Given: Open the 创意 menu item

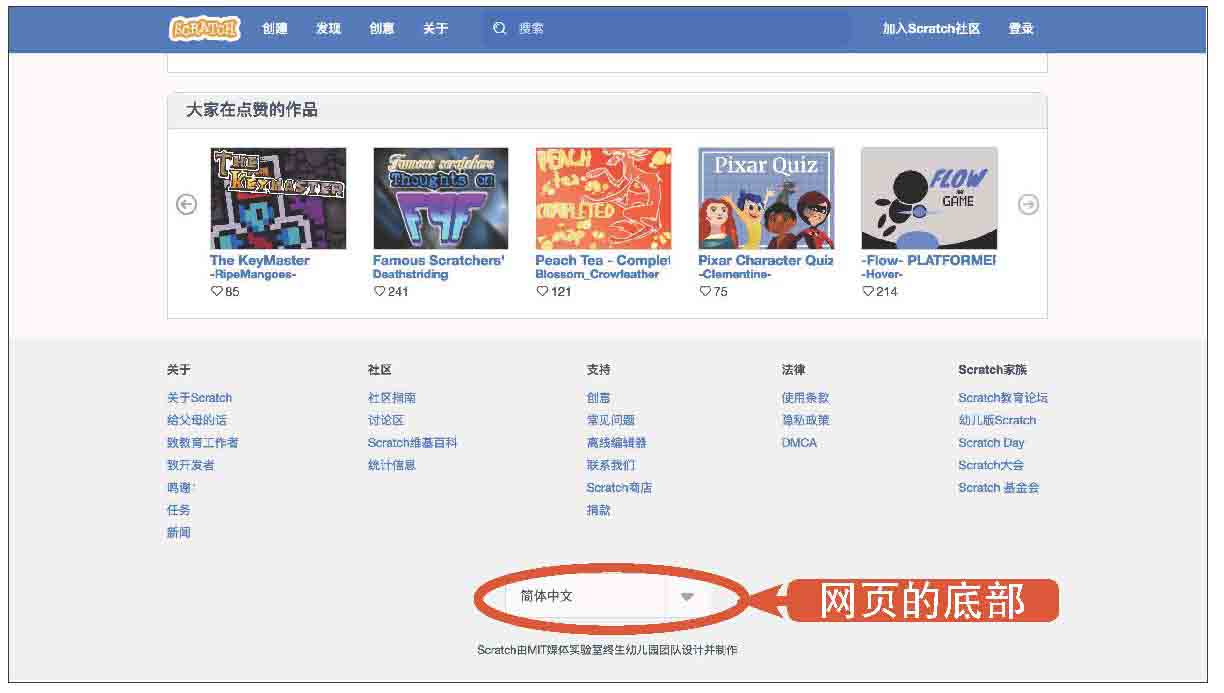Looking at the screenshot, I should tap(382, 29).
